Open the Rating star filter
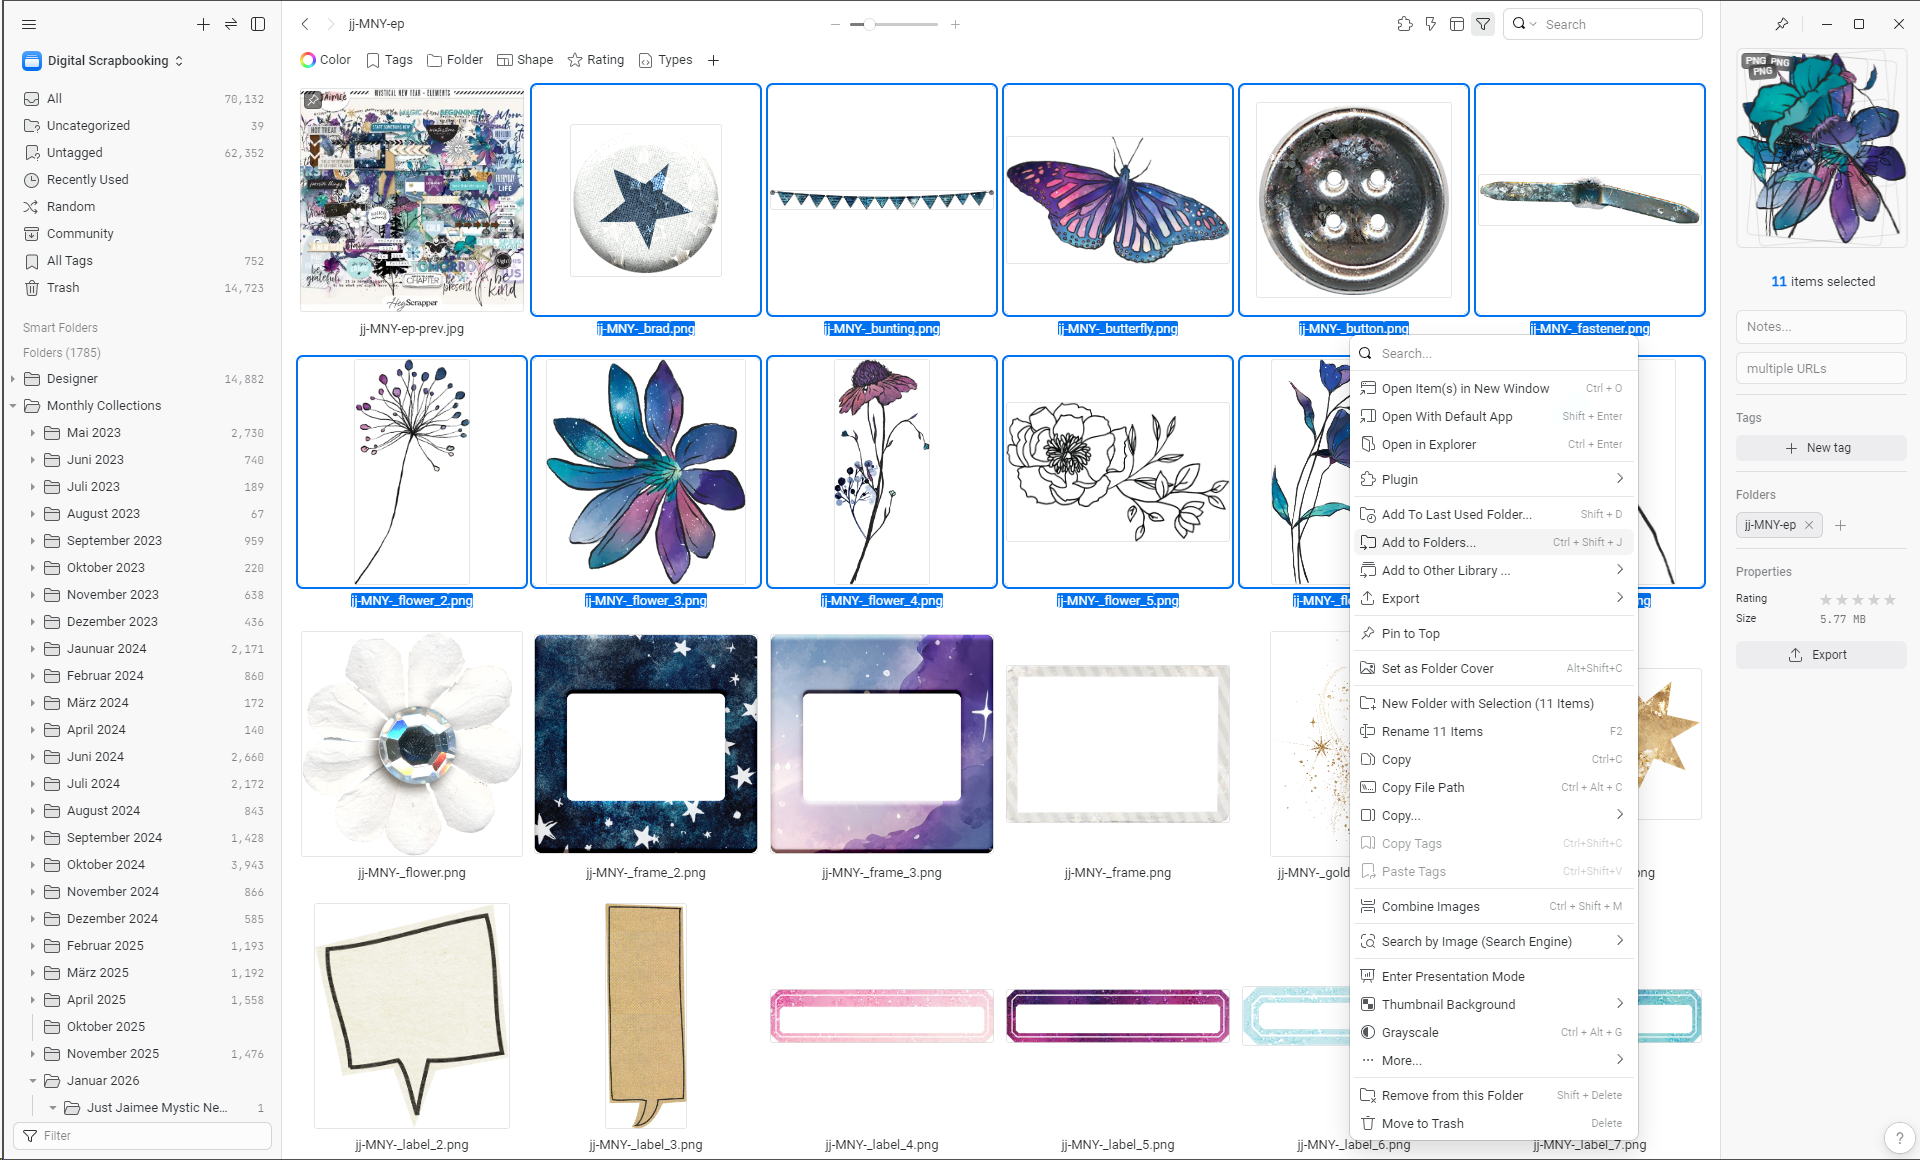 tap(596, 60)
